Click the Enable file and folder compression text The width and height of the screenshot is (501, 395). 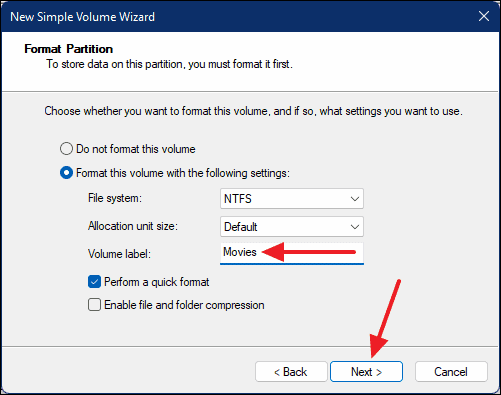point(184,305)
